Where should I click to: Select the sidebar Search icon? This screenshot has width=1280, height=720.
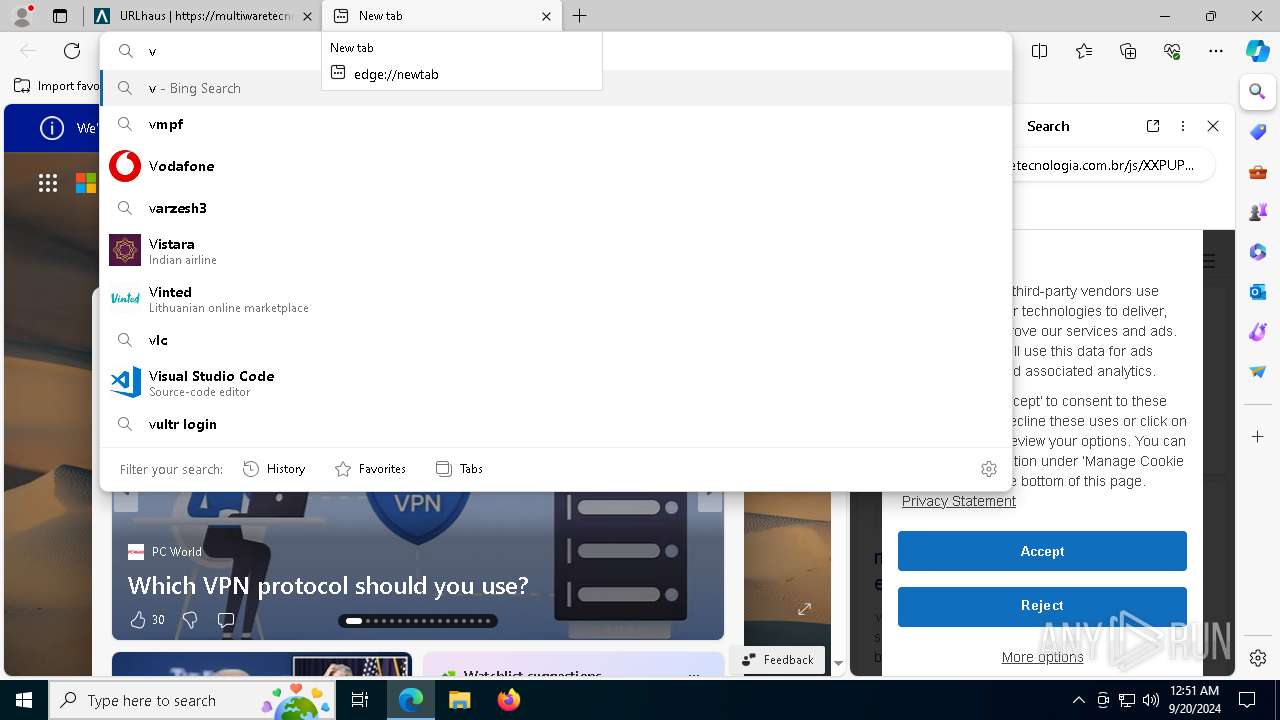pos(1258,92)
